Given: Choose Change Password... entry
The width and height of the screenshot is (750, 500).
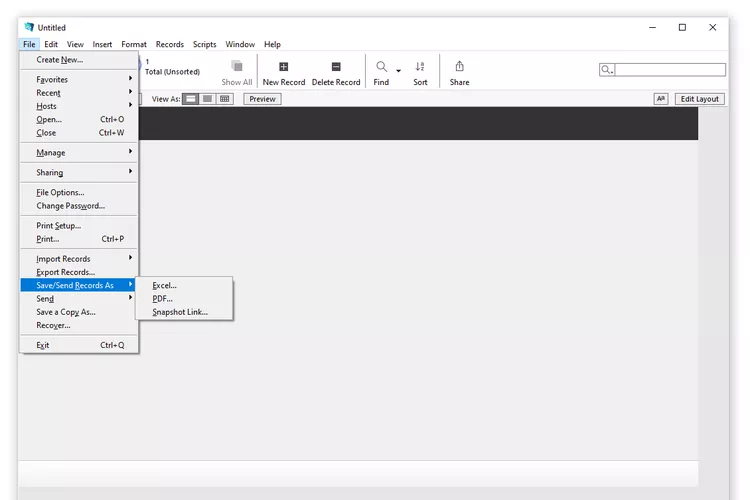Looking at the screenshot, I should [x=79, y=206].
